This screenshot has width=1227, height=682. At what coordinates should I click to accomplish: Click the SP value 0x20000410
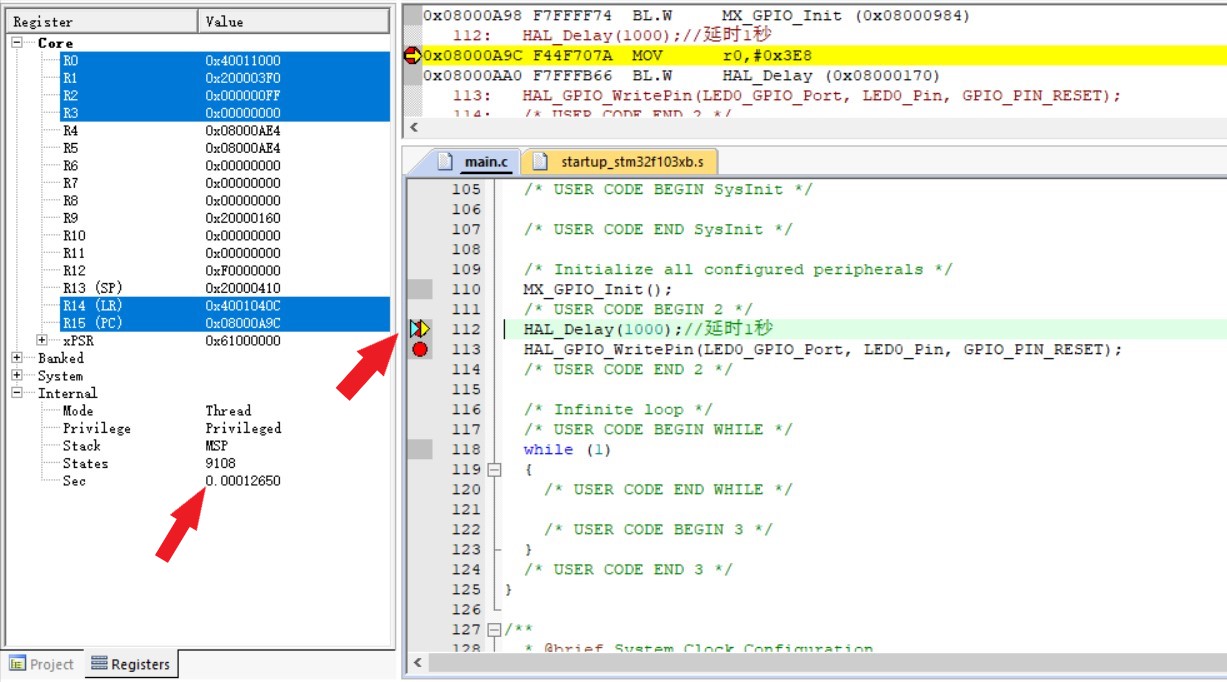click(x=243, y=288)
